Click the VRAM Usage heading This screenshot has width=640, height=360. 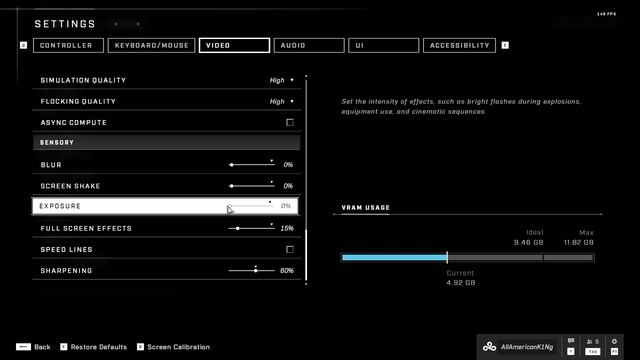(366, 207)
